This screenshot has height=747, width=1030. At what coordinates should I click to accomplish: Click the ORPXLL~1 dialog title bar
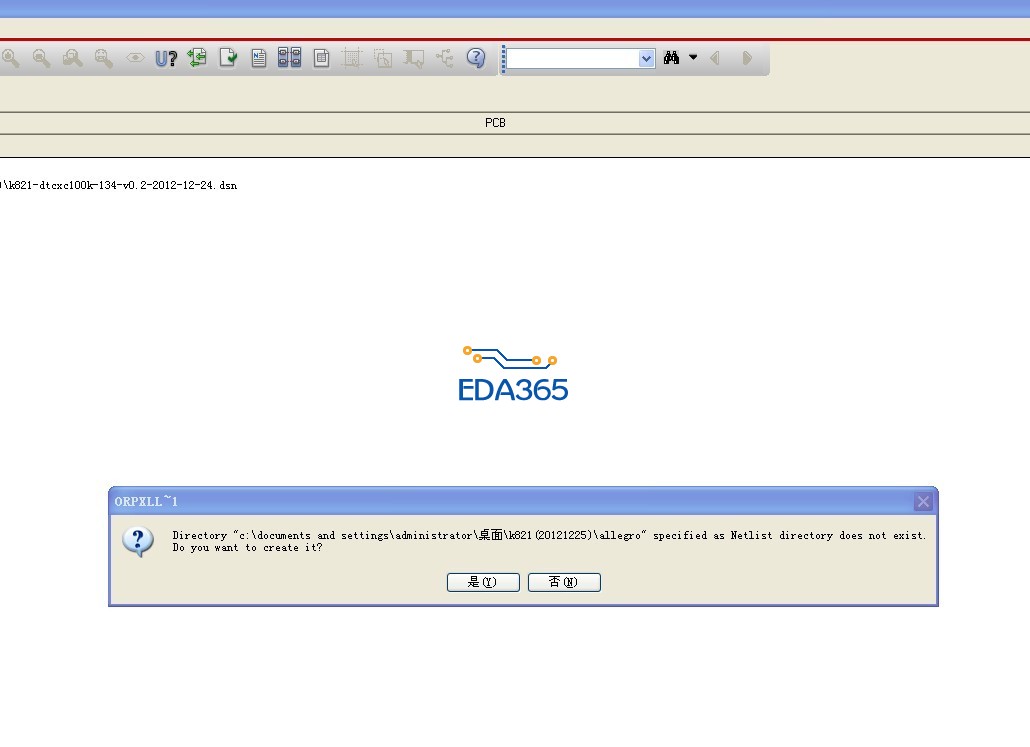tap(523, 501)
